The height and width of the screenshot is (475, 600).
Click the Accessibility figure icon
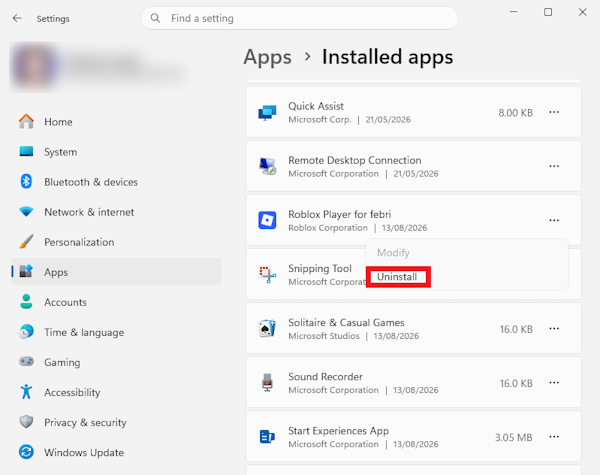click(26, 392)
